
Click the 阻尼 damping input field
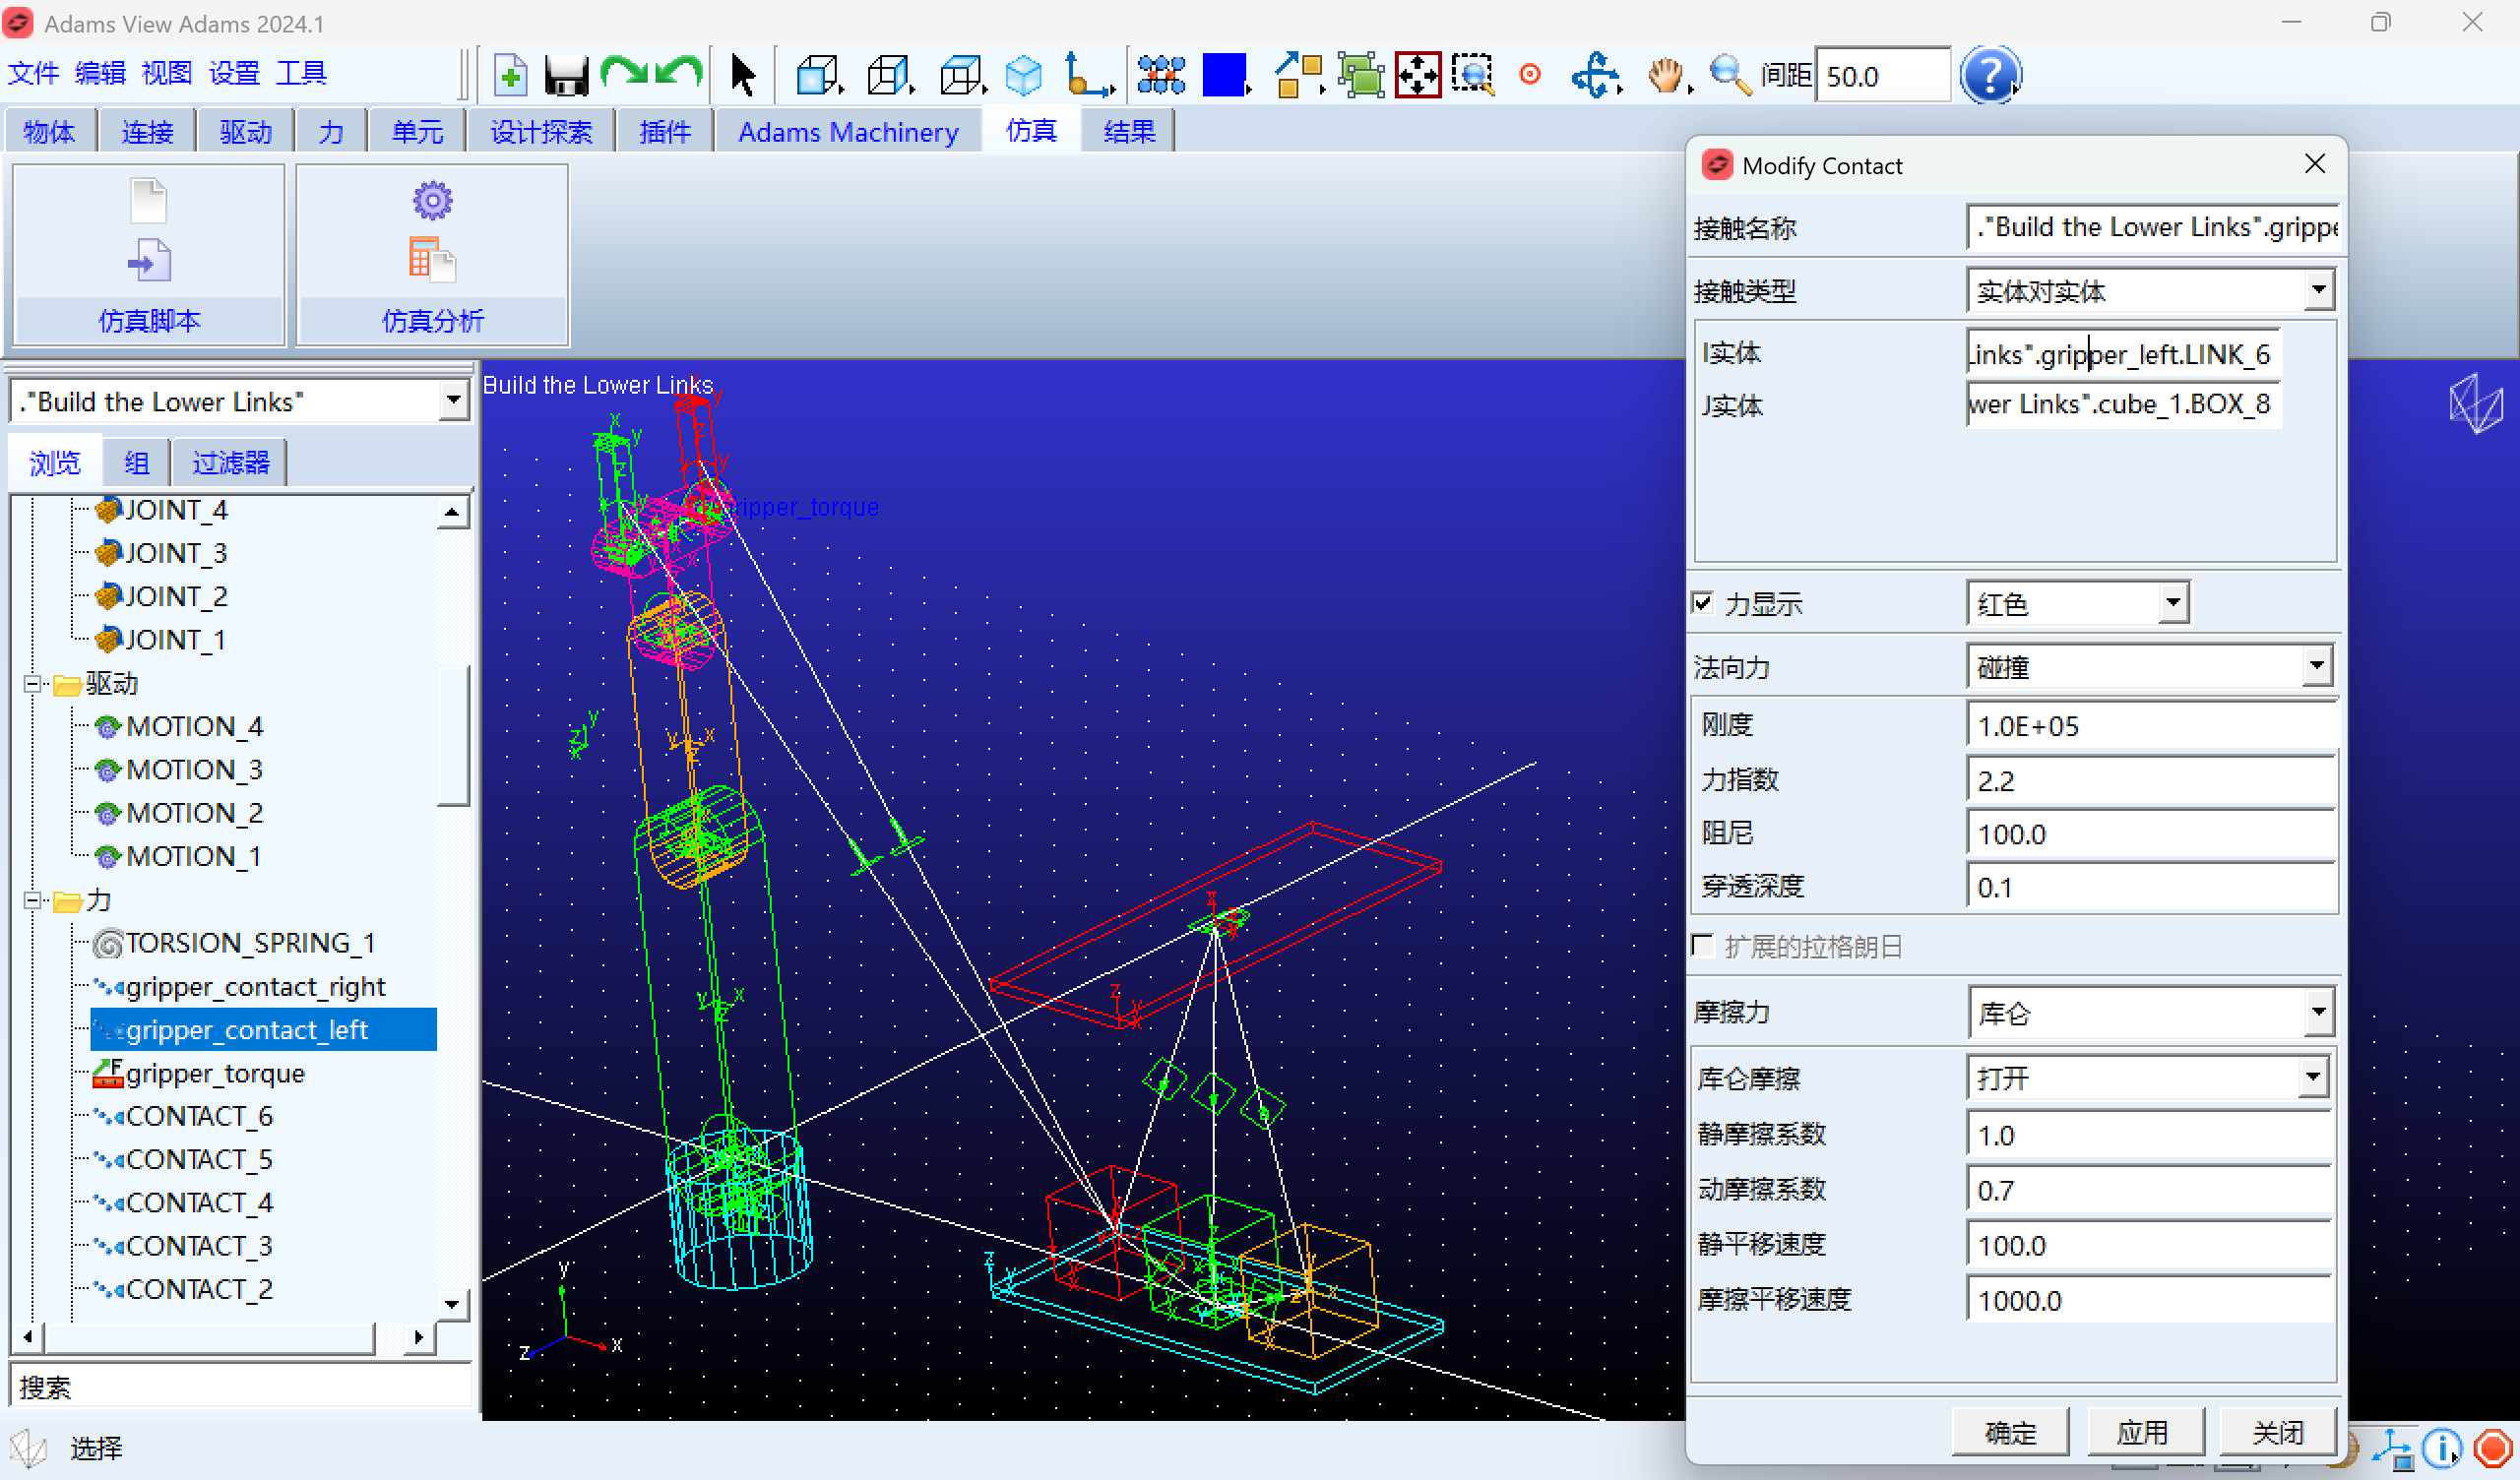pos(2150,834)
